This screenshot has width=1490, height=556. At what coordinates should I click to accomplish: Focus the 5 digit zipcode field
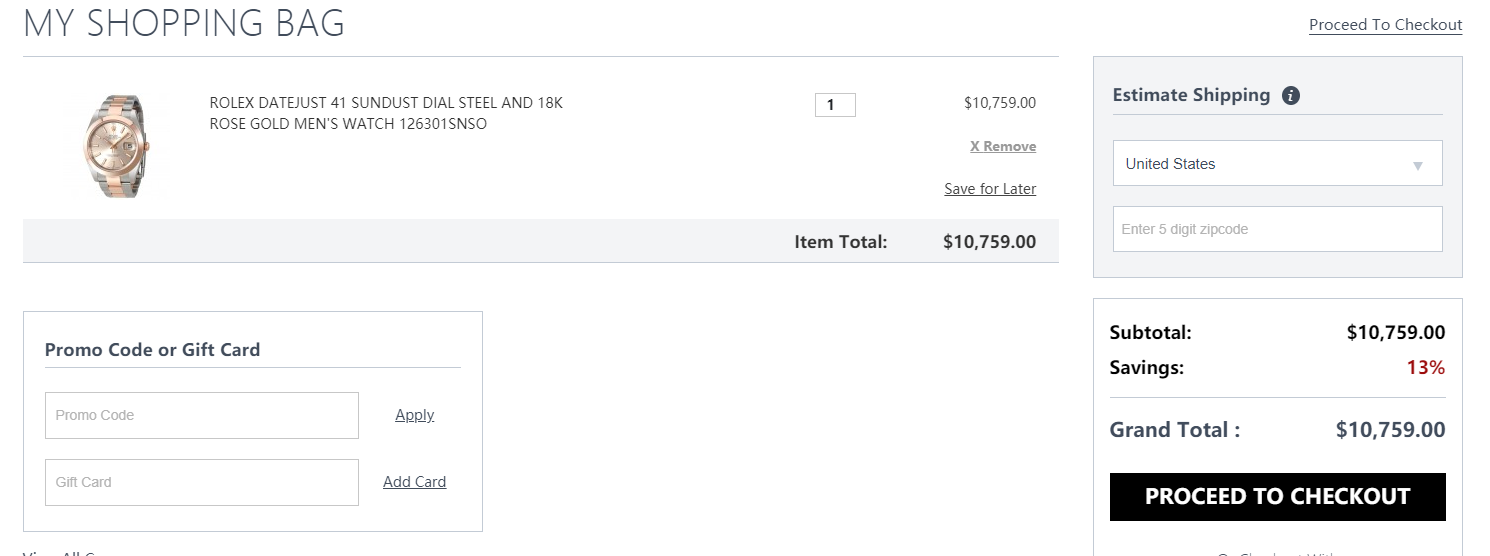click(x=1277, y=229)
